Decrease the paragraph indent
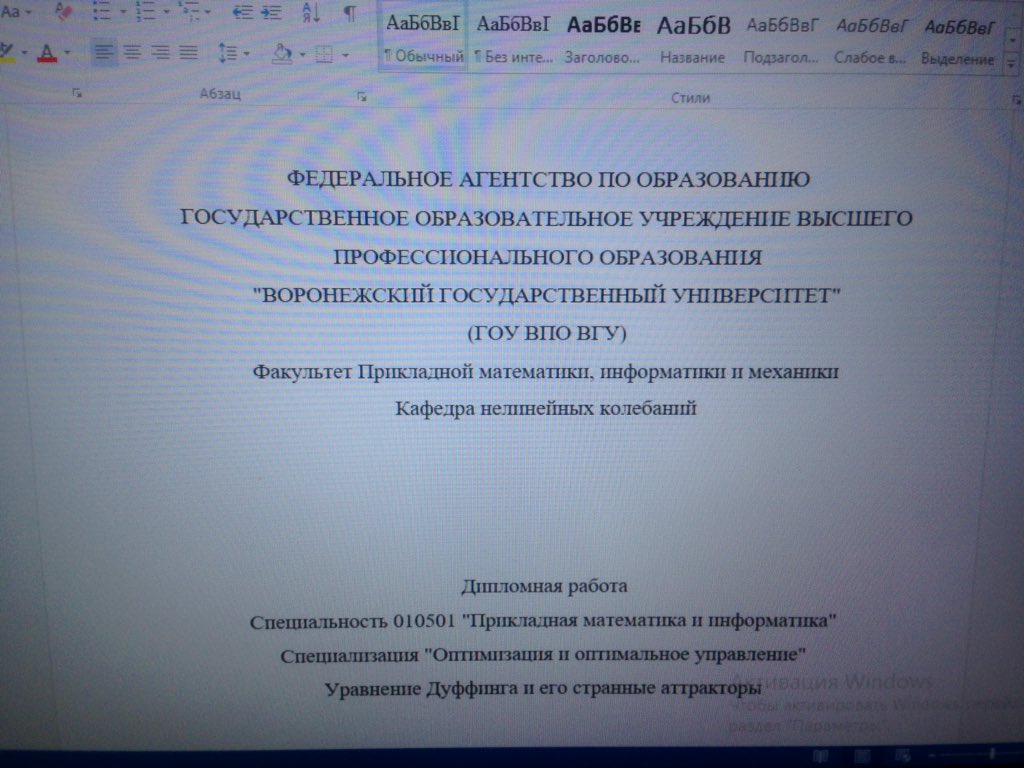The width and height of the screenshot is (1024, 768). (243, 12)
